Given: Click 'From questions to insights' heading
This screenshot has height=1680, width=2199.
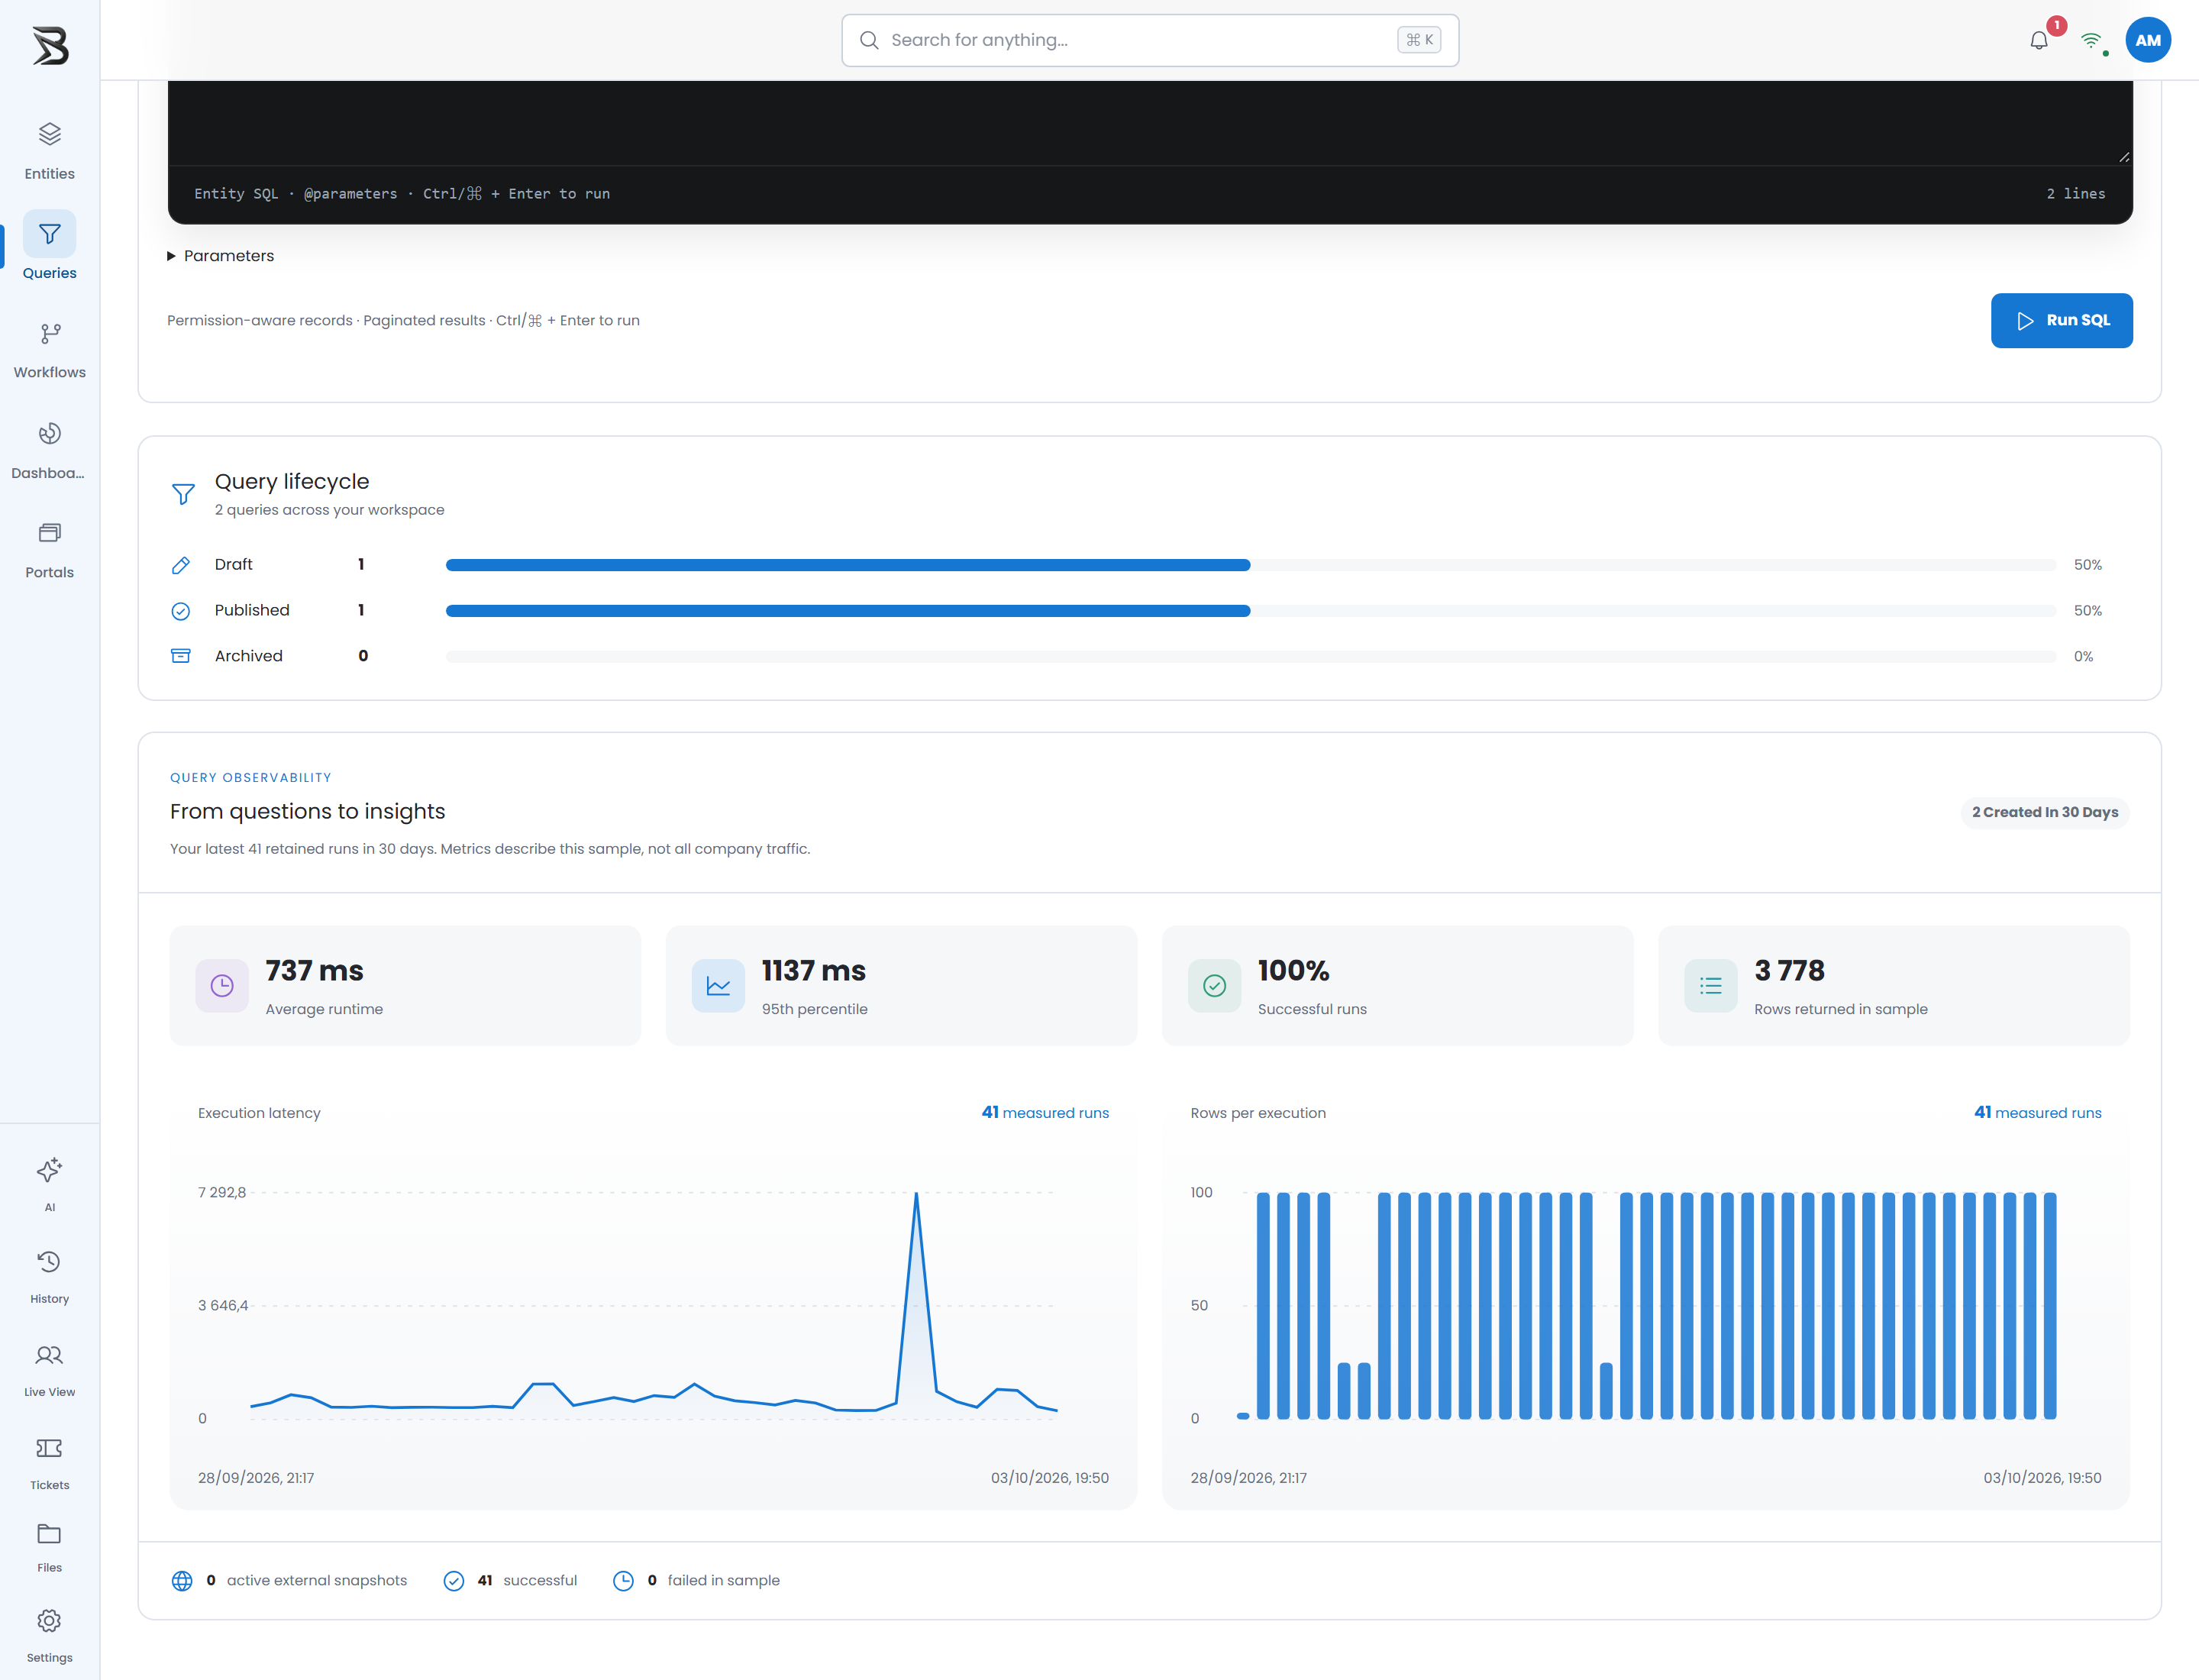Looking at the screenshot, I should click(307, 812).
